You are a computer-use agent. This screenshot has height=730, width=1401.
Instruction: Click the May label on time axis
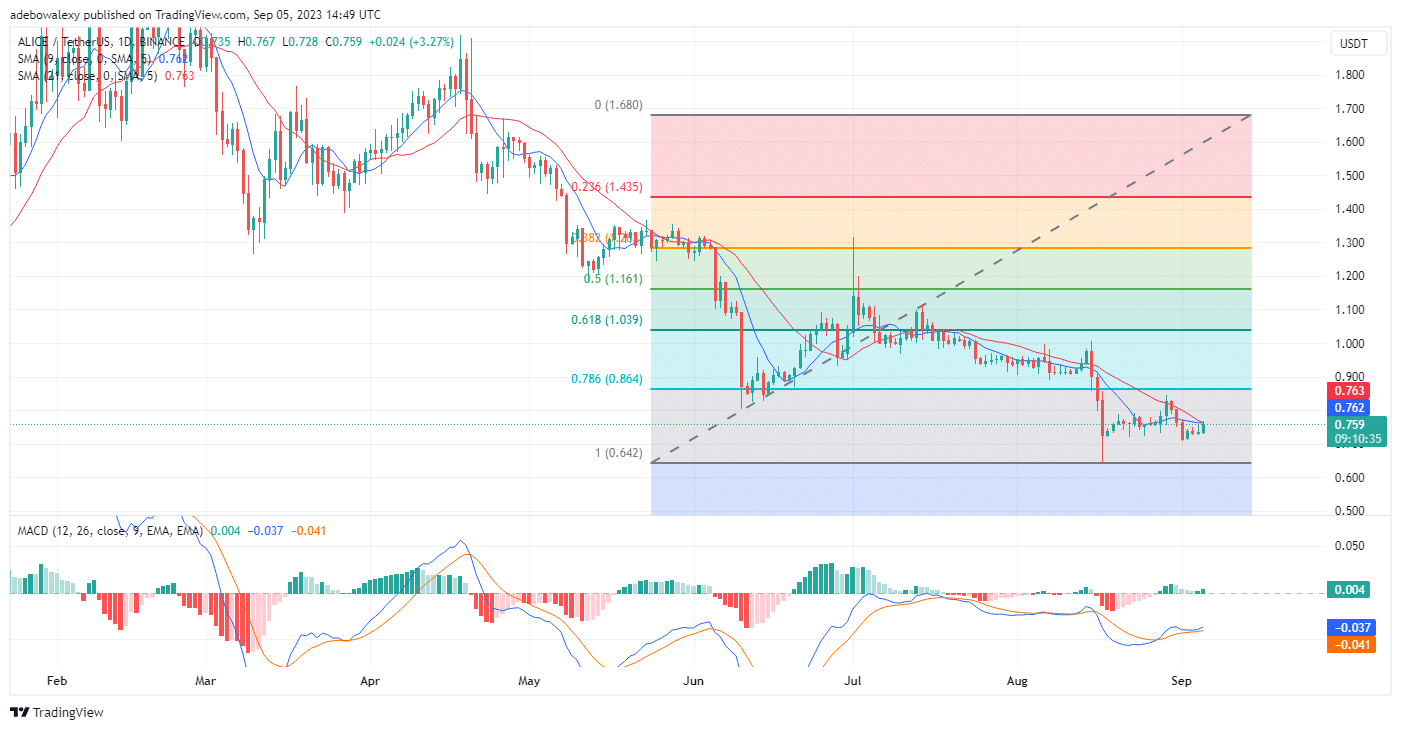click(x=530, y=682)
